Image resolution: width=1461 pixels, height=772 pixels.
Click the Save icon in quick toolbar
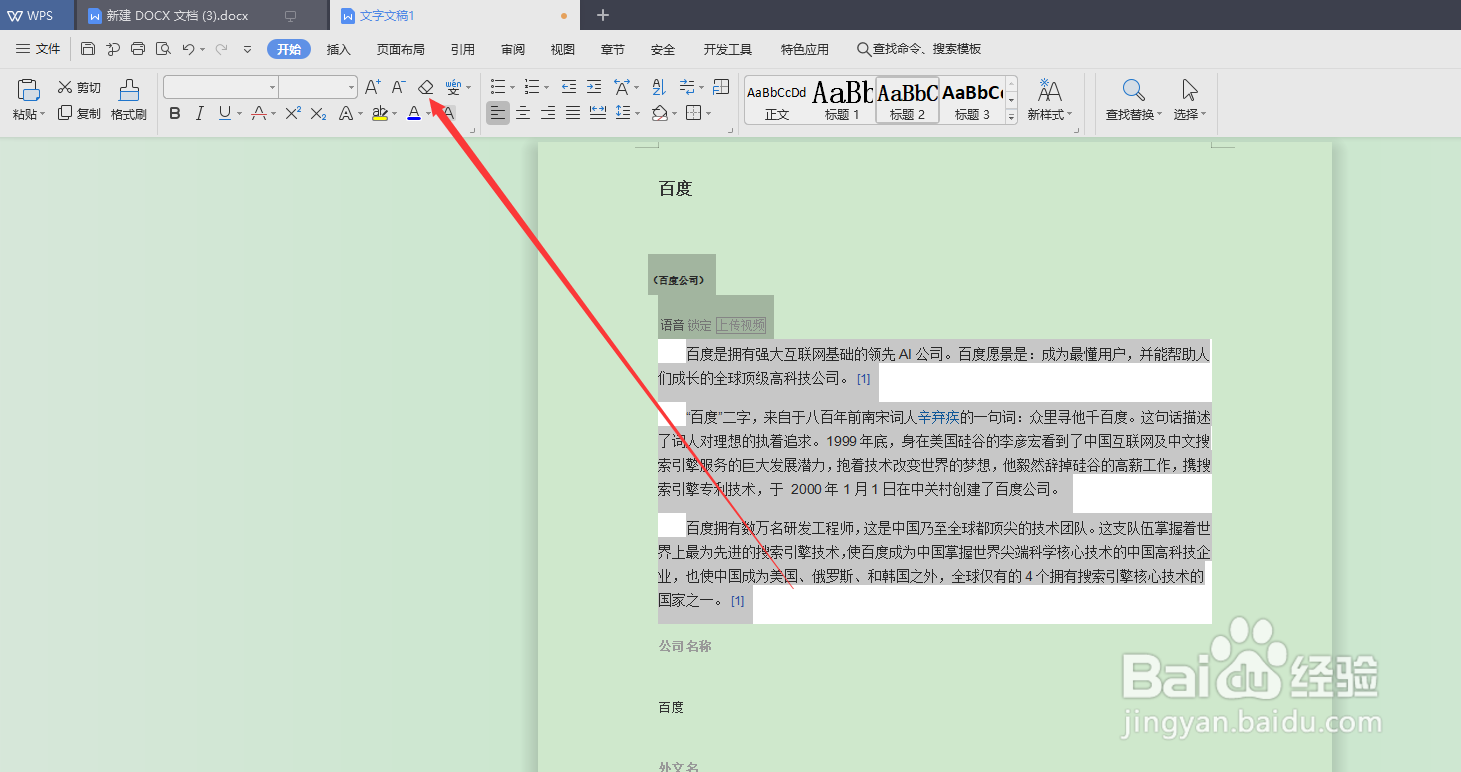(88, 49)
